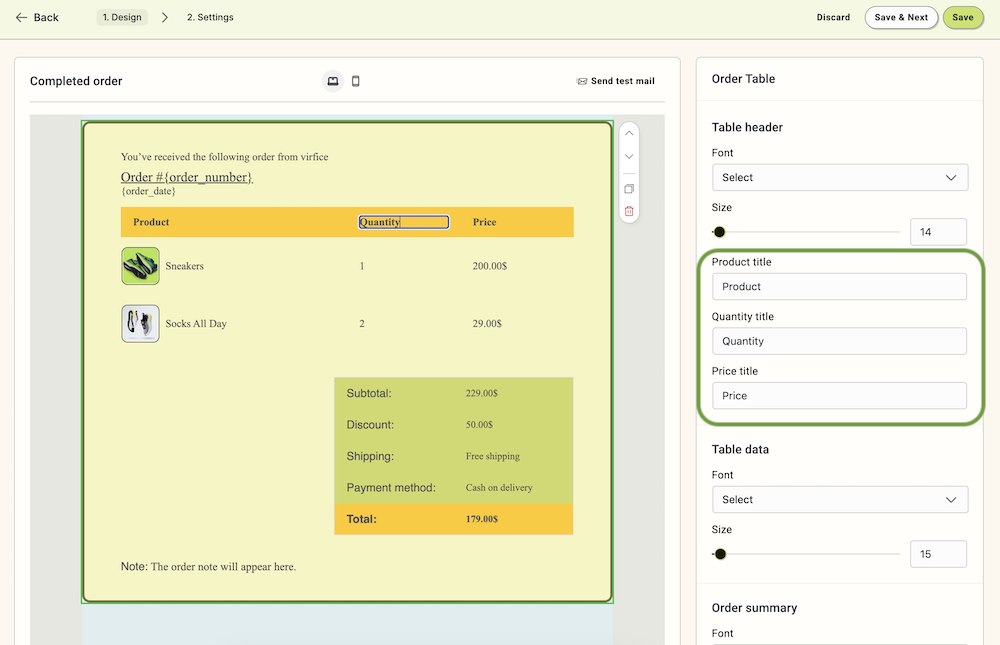Click the Socks All Day product thumbnail

[140, 323]
